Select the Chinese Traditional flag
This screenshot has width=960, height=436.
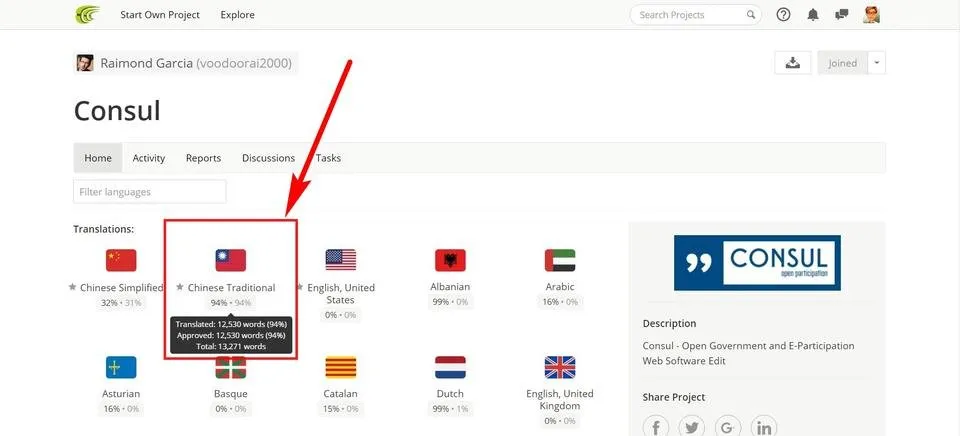click(x=231, y=260)
